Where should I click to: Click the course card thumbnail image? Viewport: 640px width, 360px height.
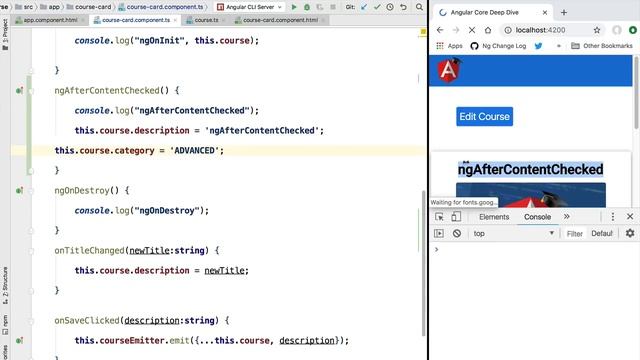click(531, 195)
